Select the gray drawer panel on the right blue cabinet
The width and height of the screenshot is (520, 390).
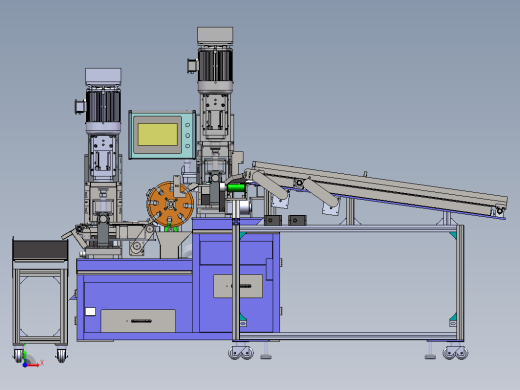(x=238, y=286)
